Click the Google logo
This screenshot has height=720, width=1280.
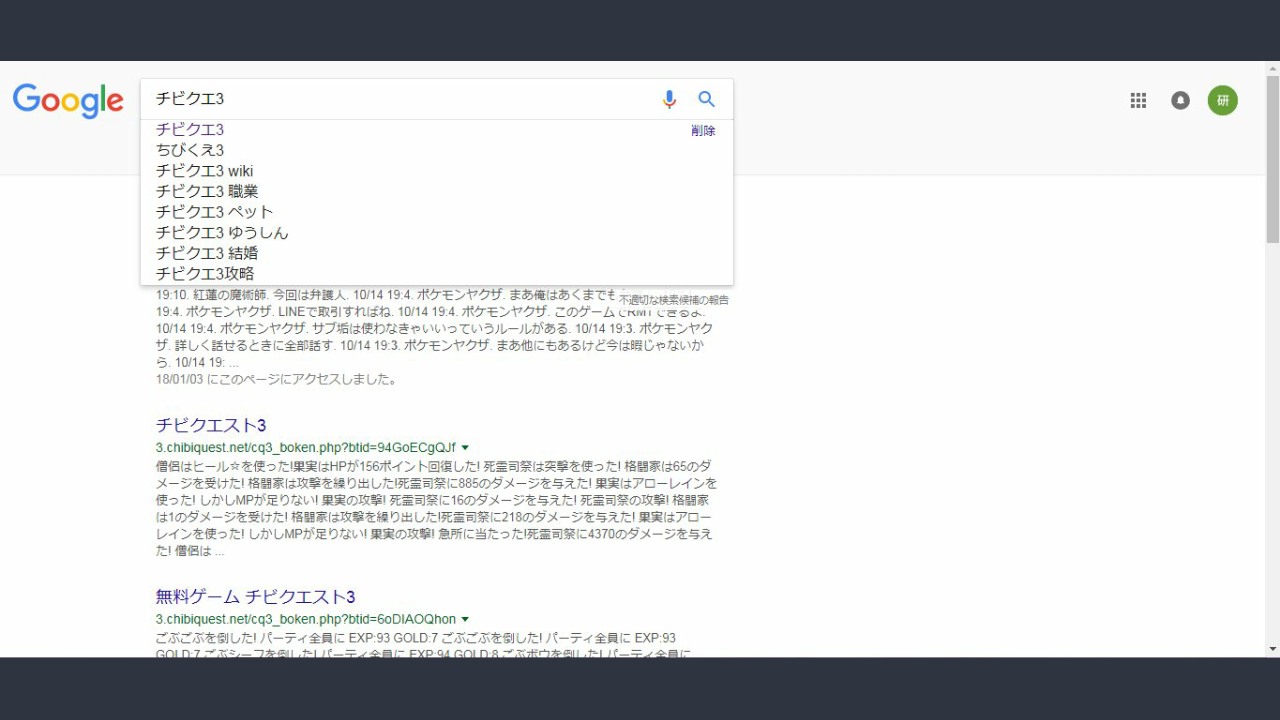(68, 101)
